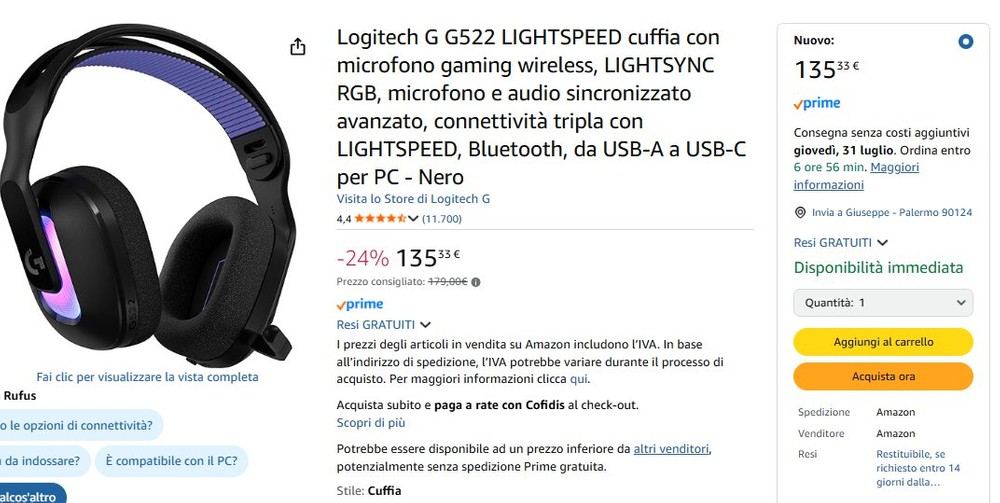This screenshot has width=1000, height=503.
Task: Click the Prime logo below the price
Action: point(360,304)
